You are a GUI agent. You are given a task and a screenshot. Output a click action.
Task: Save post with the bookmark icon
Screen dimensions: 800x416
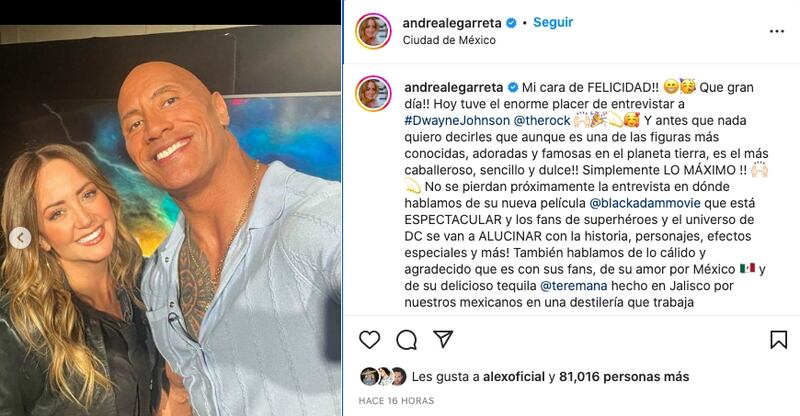[779, 339]
